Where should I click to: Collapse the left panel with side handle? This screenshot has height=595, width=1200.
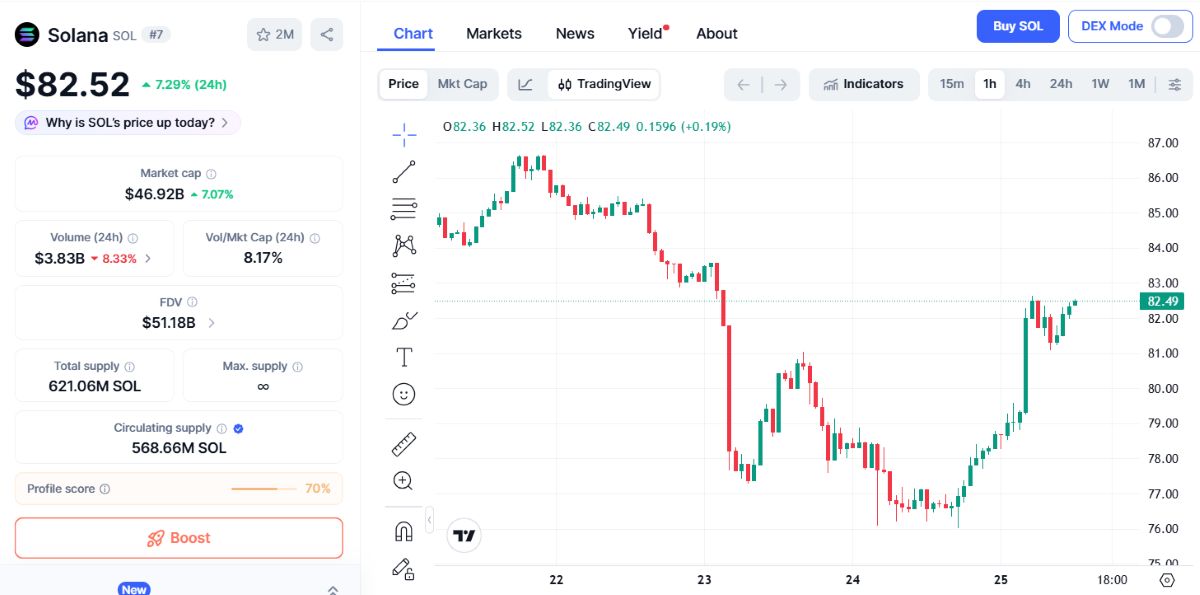click(429, 520)
